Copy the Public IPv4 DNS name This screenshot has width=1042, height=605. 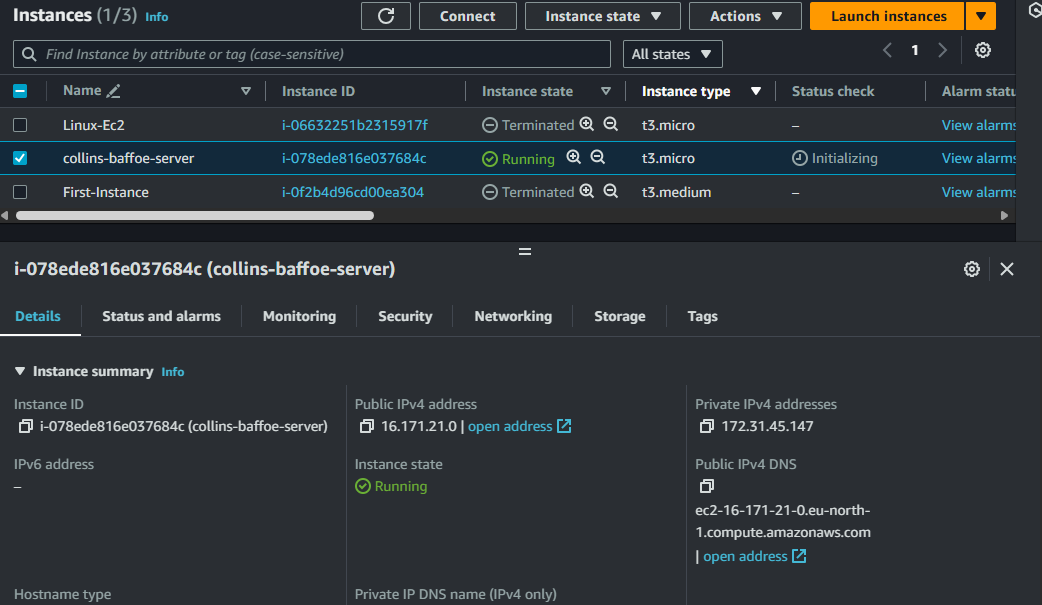click(x=707, y=486)
